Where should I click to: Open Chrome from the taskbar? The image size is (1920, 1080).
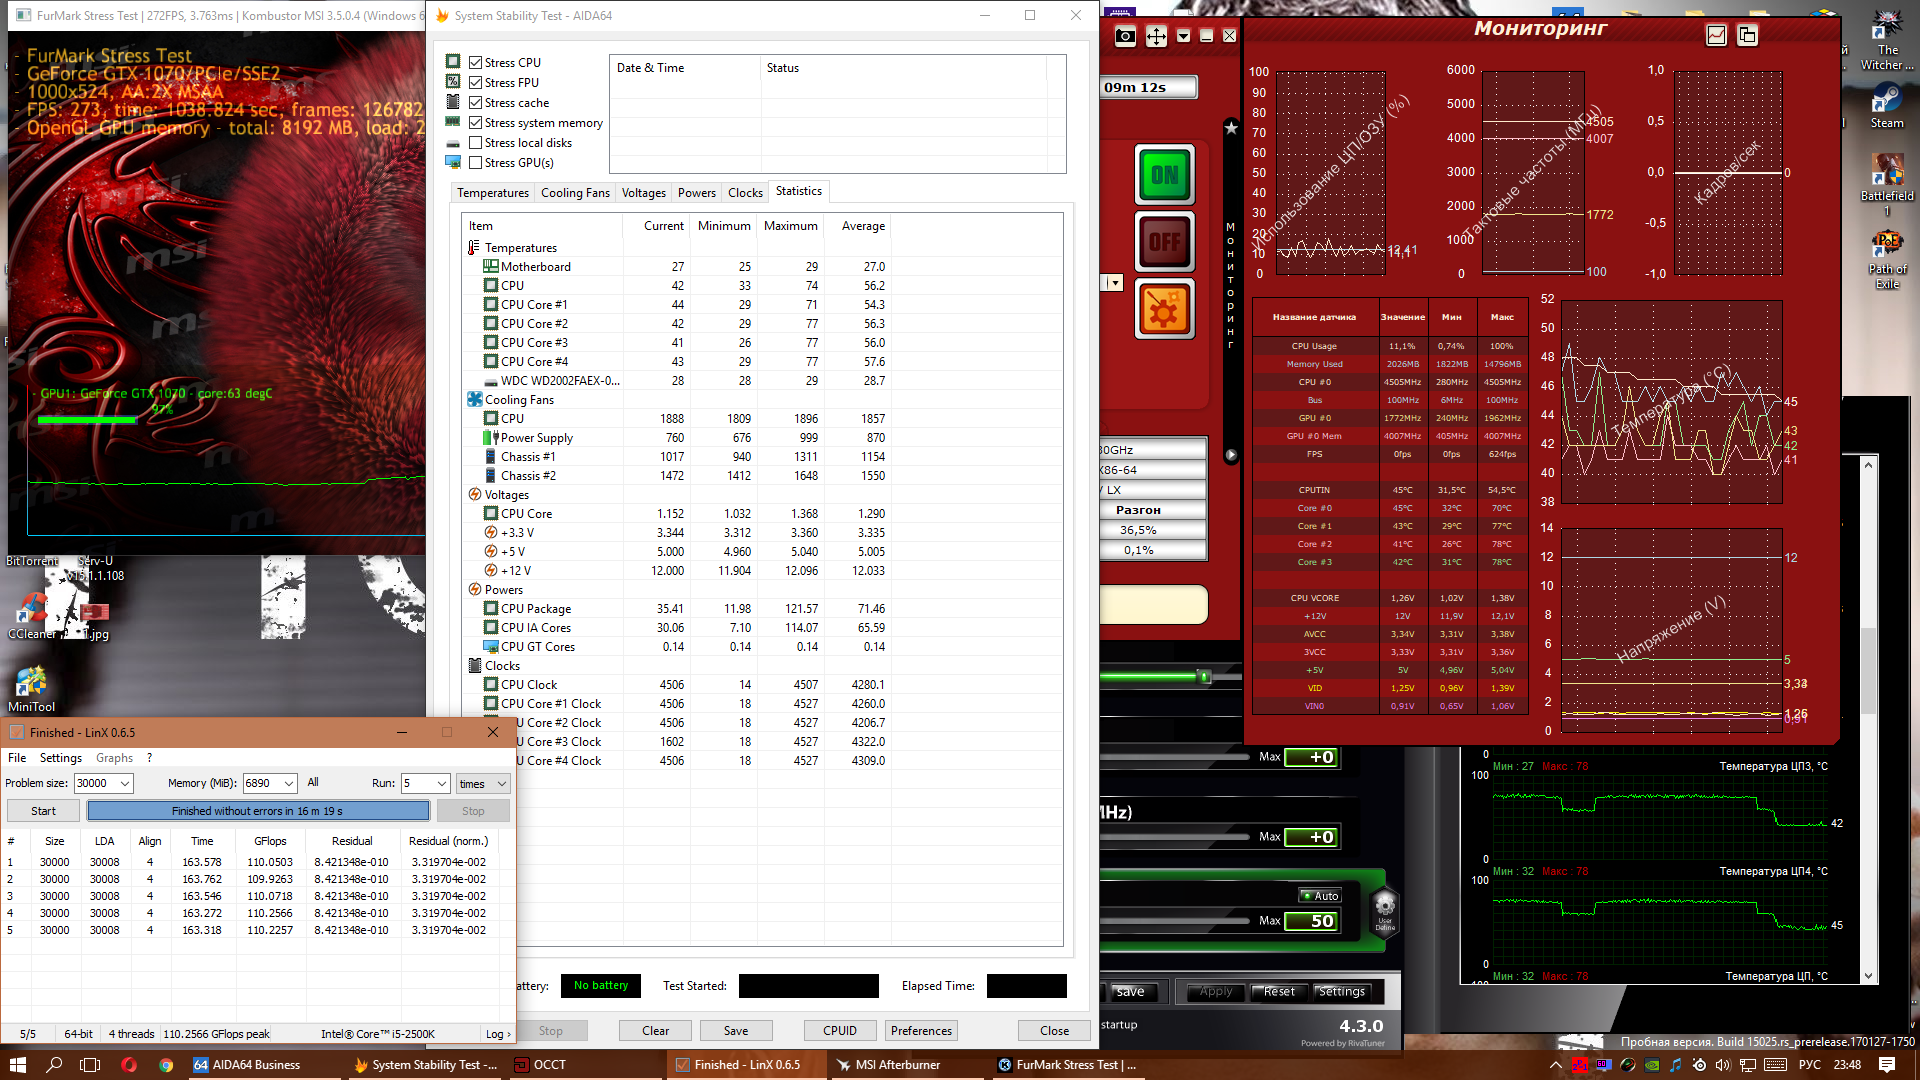(x=166, y=1065)
